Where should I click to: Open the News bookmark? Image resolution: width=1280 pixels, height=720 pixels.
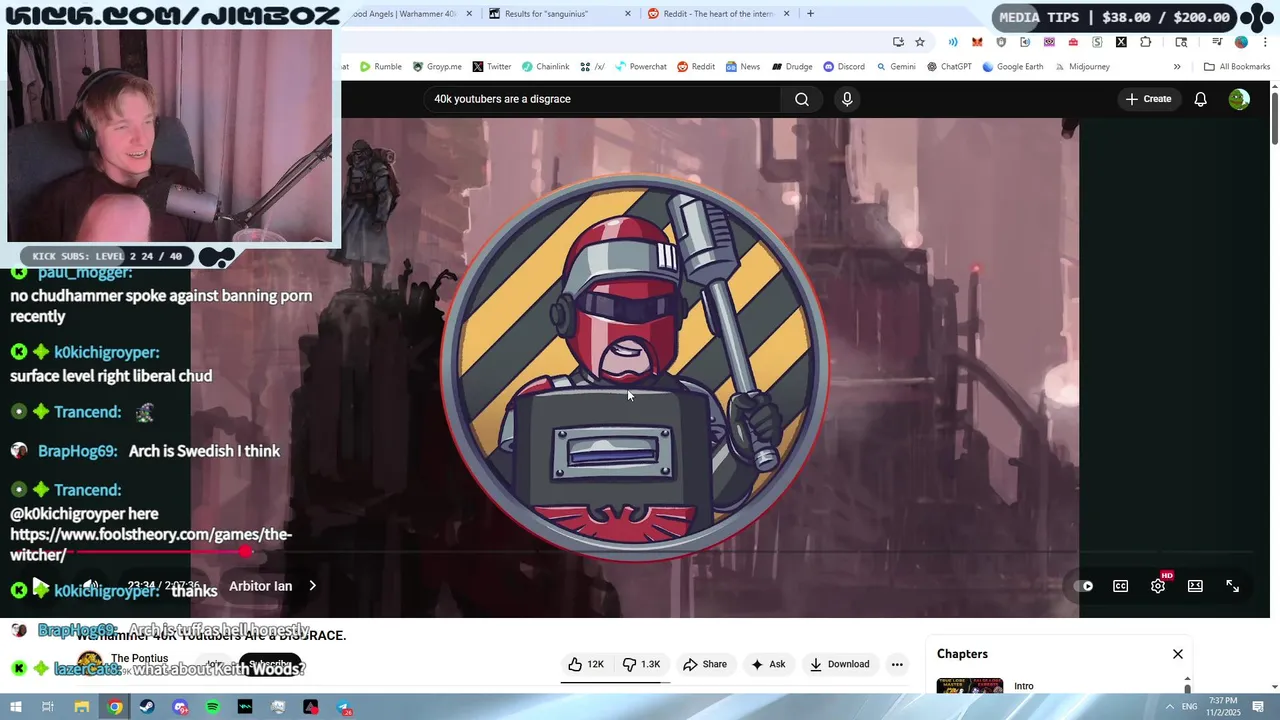(742, 67)
